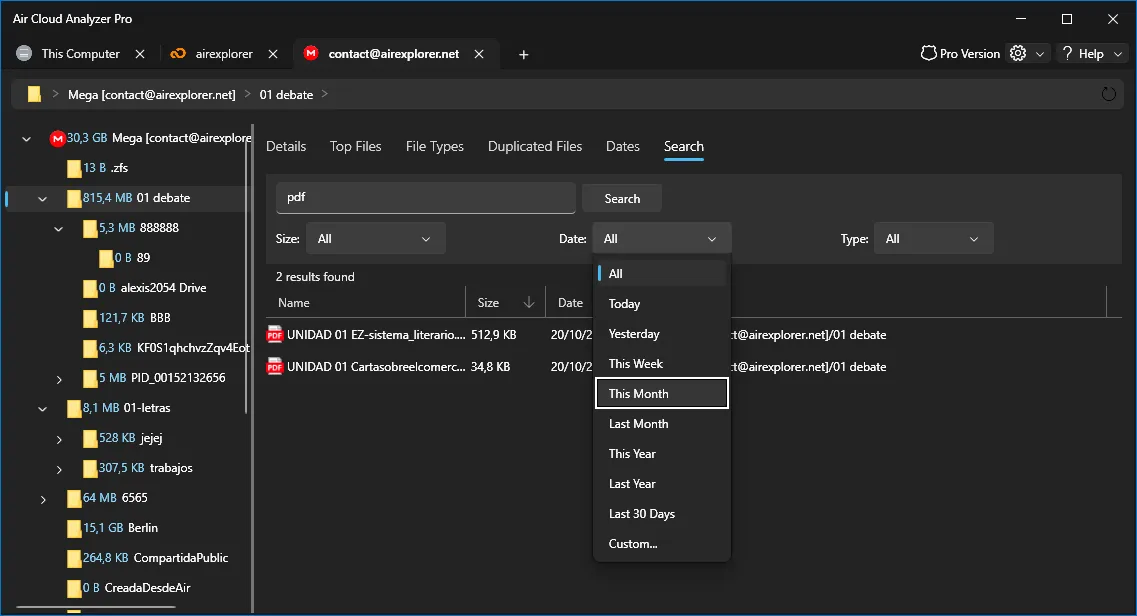The width and height of the screenshot is (1137, 616).
Task: Collapse the 01-letras folder node
Action: [42, 409]
